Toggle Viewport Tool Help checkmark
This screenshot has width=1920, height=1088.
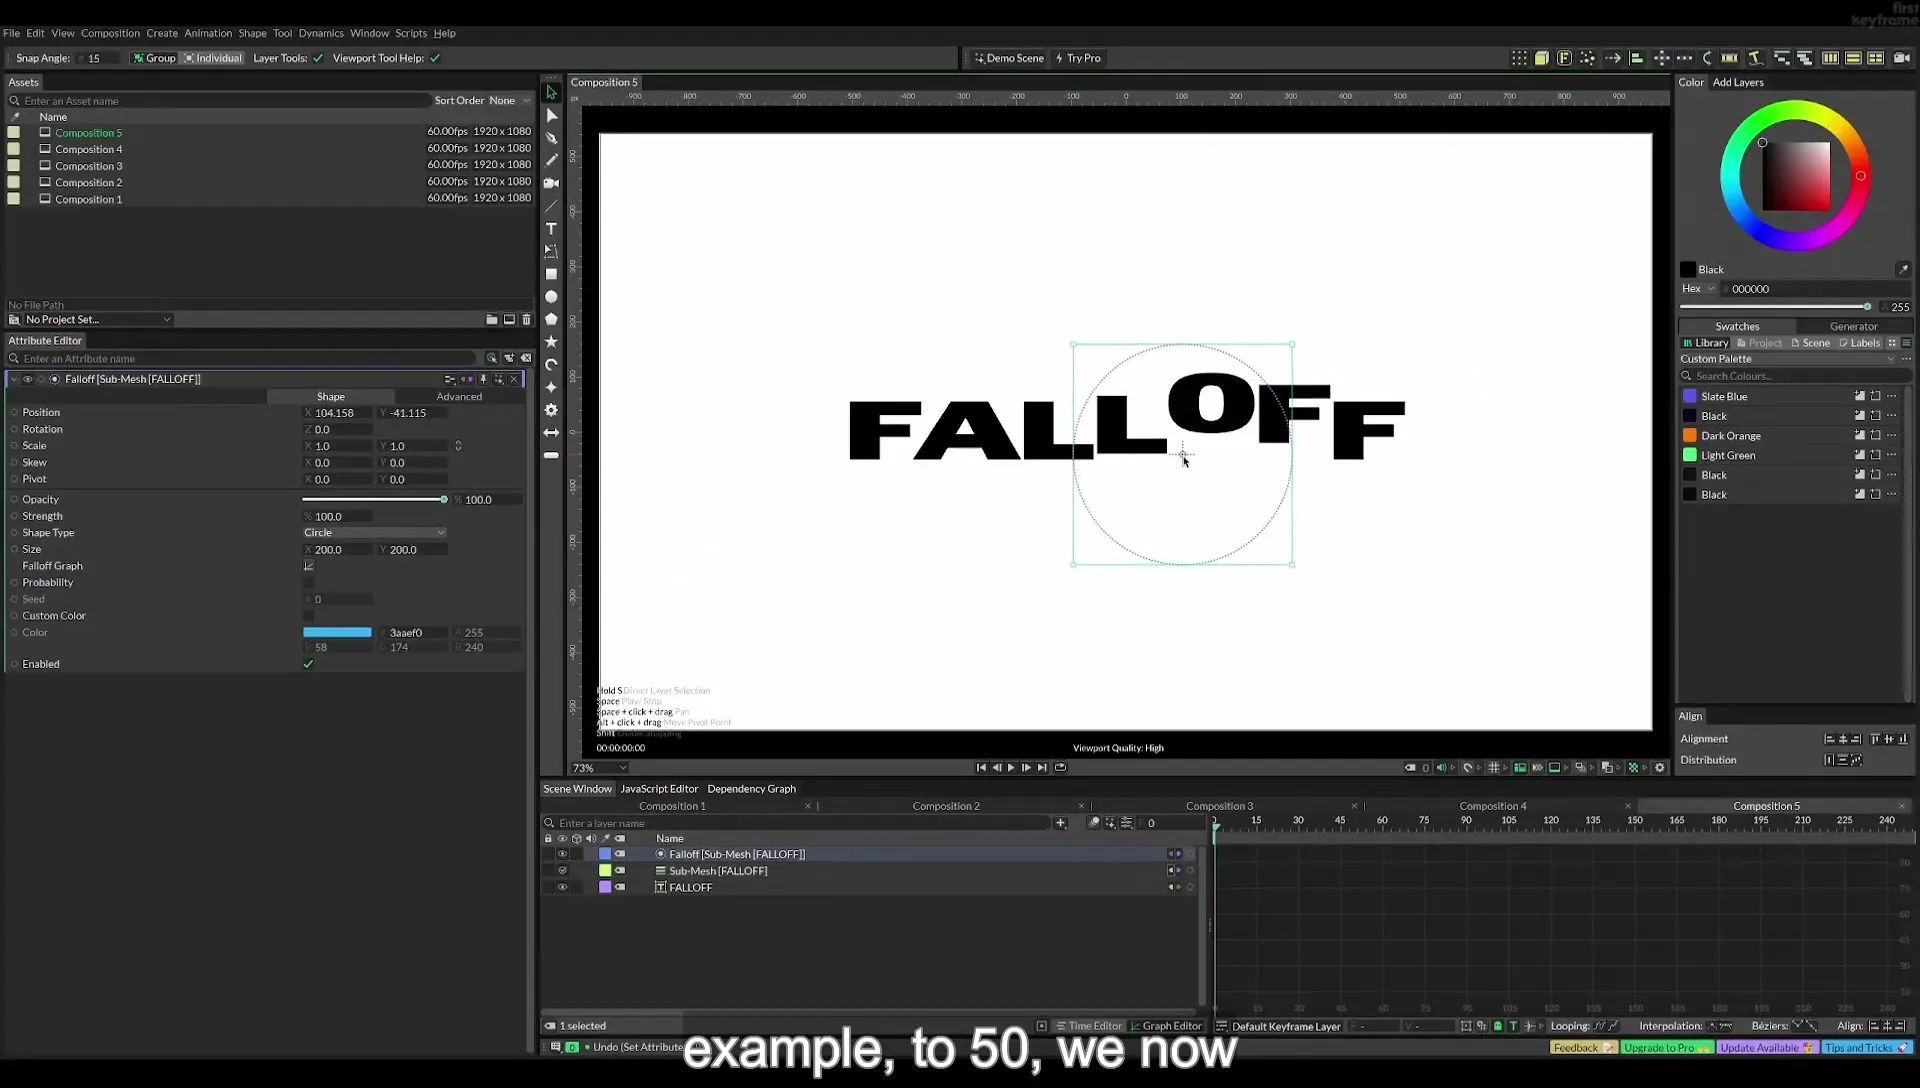click(x=435, y=58)
